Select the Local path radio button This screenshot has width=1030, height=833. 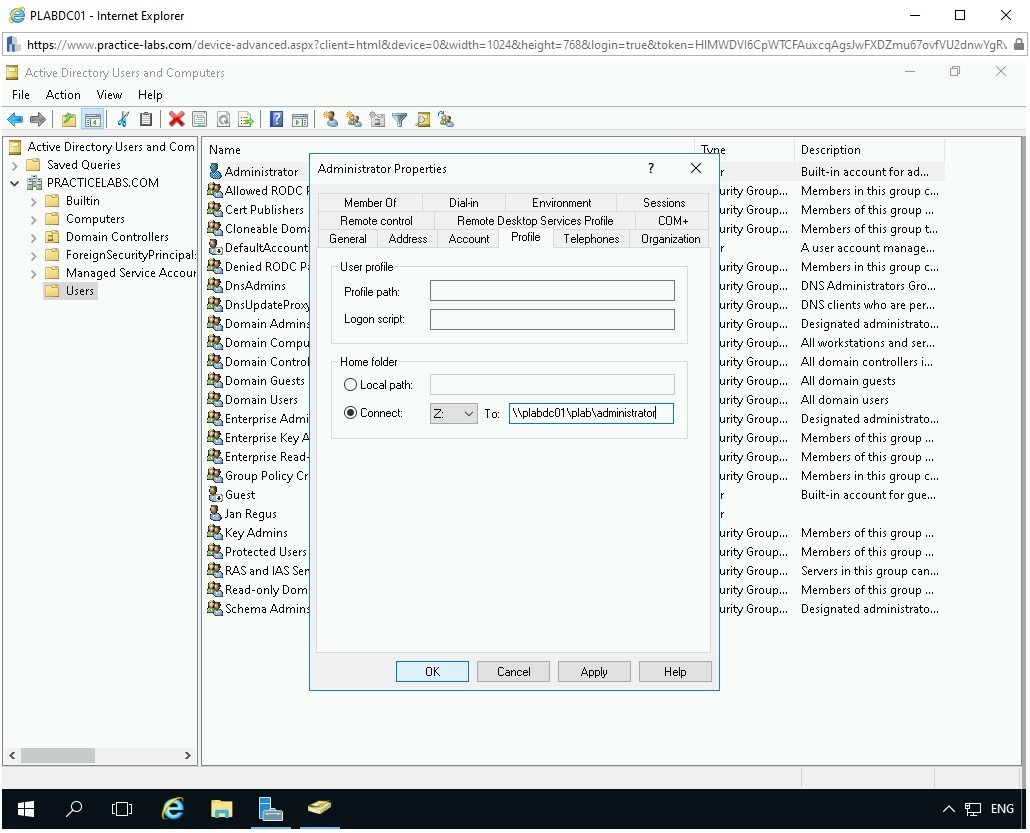350,385
